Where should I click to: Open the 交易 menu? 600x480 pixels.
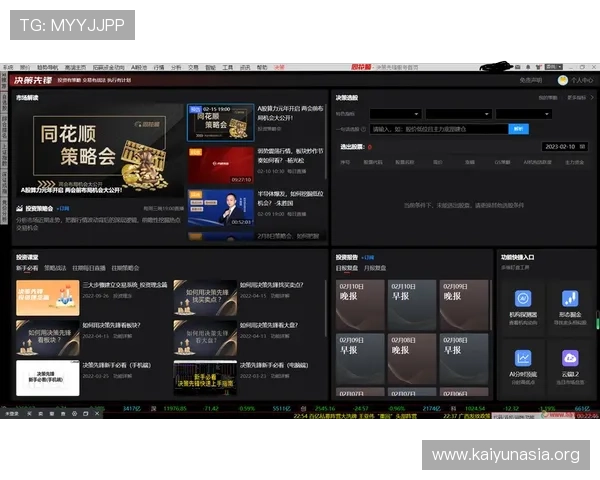pyautogui.click(x=193, y=67)
